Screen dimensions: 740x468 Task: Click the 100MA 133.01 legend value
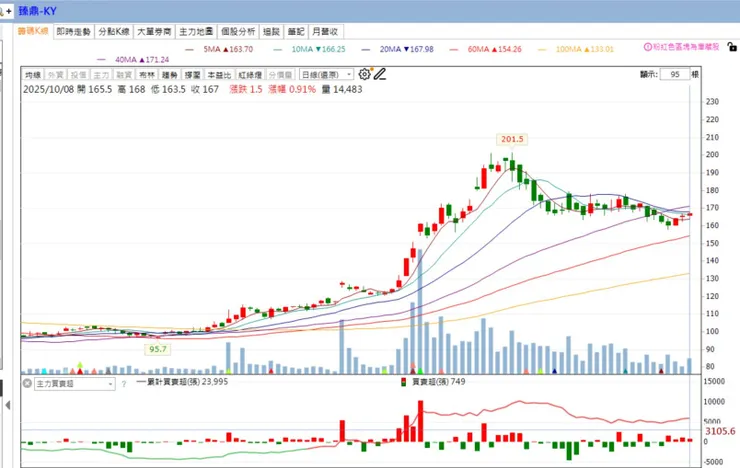click(585, 49)
